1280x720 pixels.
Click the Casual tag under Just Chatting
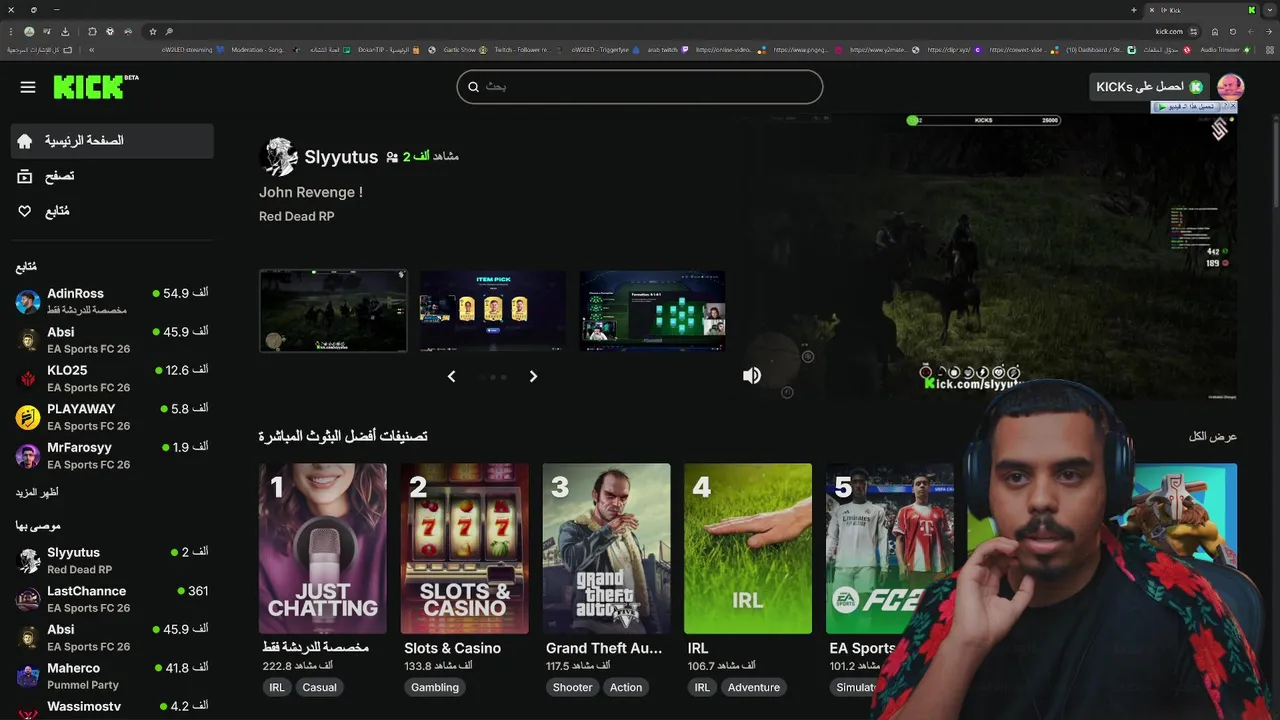point(320,687)
